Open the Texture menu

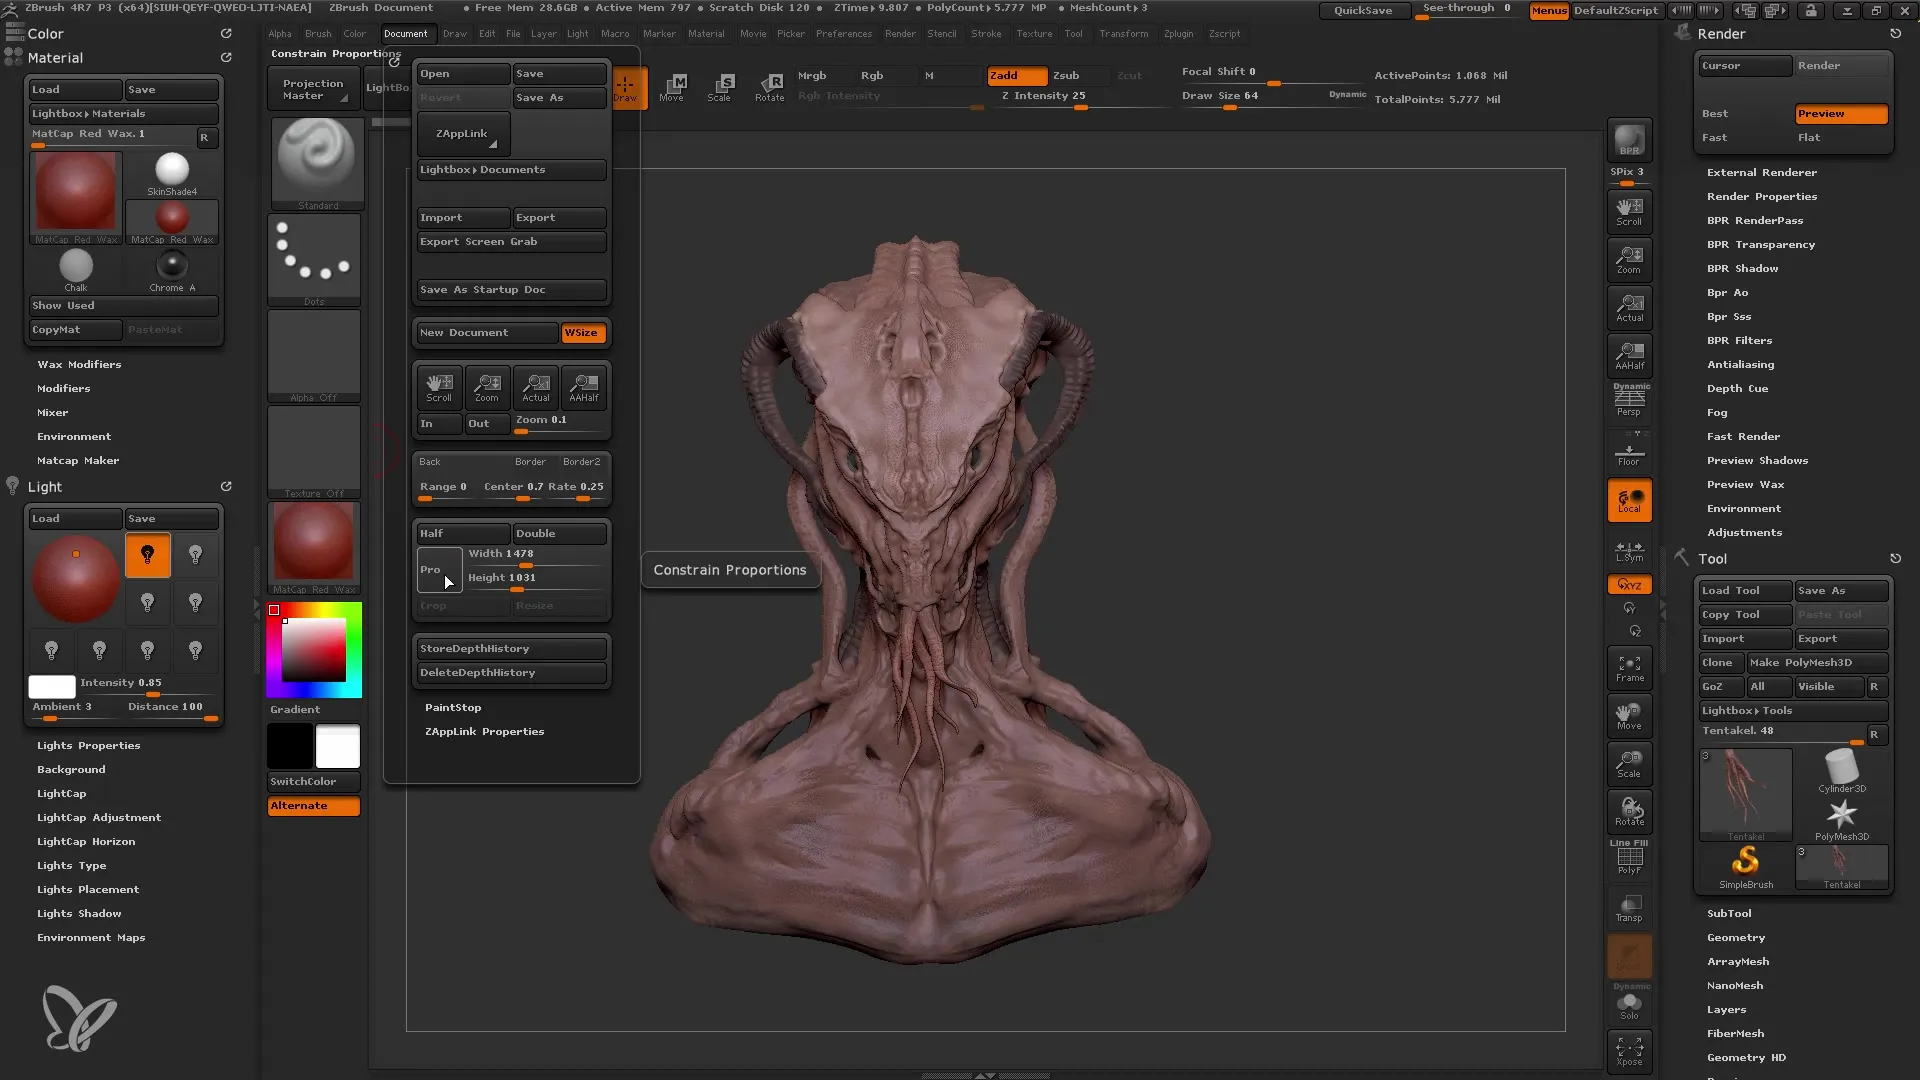tap(1035, 34)
